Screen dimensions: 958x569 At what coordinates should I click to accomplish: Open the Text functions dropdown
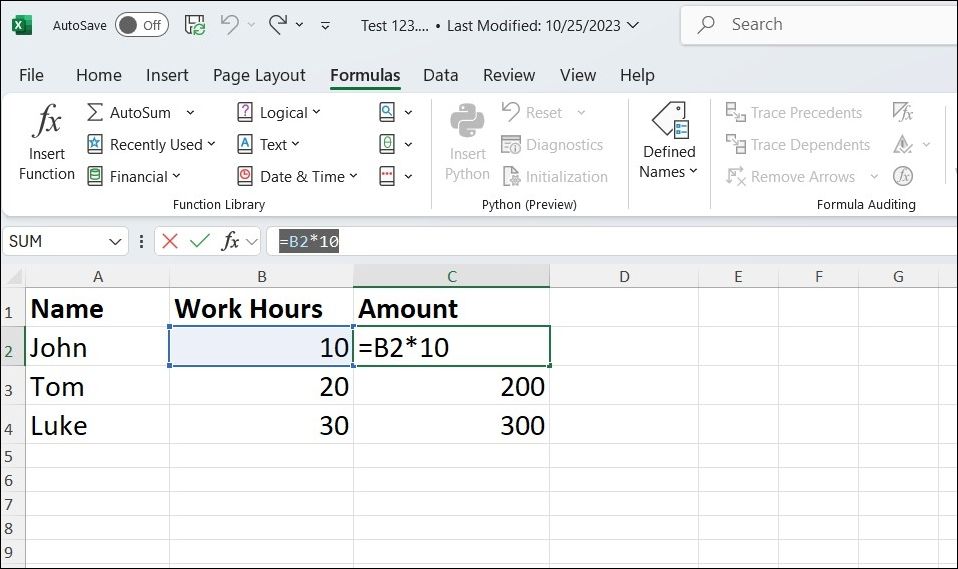pyautogui.click(x=268, y=145)
